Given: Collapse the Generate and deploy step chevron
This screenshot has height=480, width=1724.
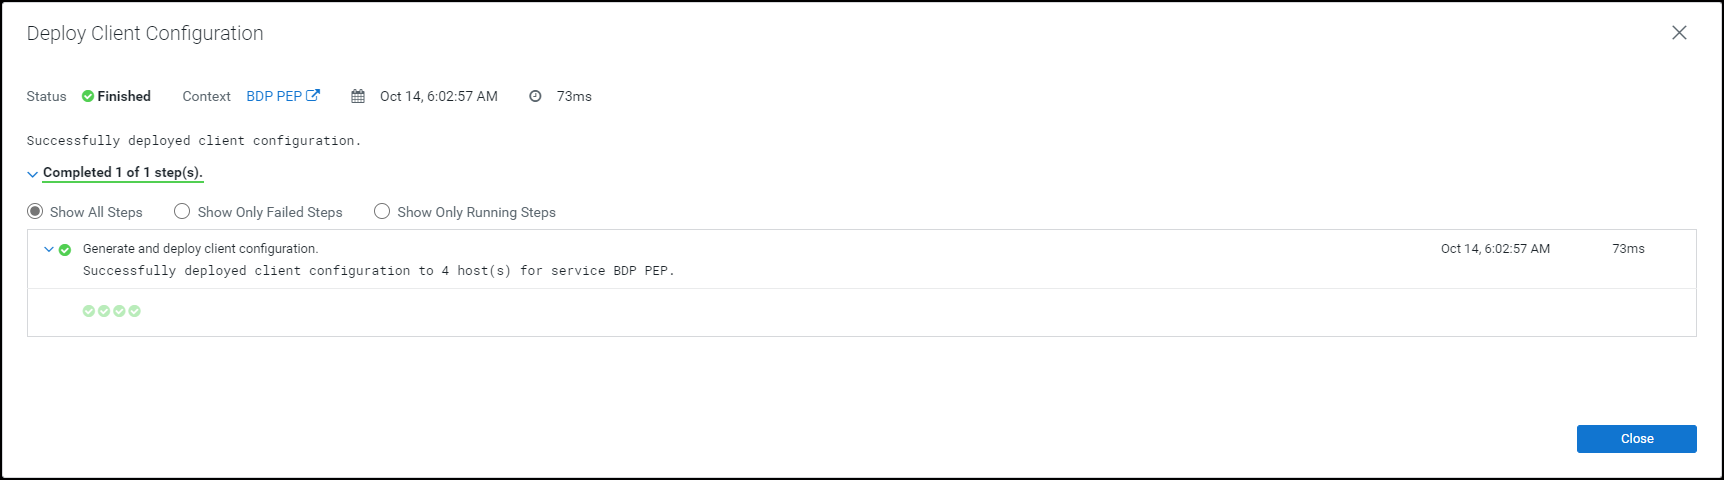Looking at the screenshot, I should pos(49,249).
